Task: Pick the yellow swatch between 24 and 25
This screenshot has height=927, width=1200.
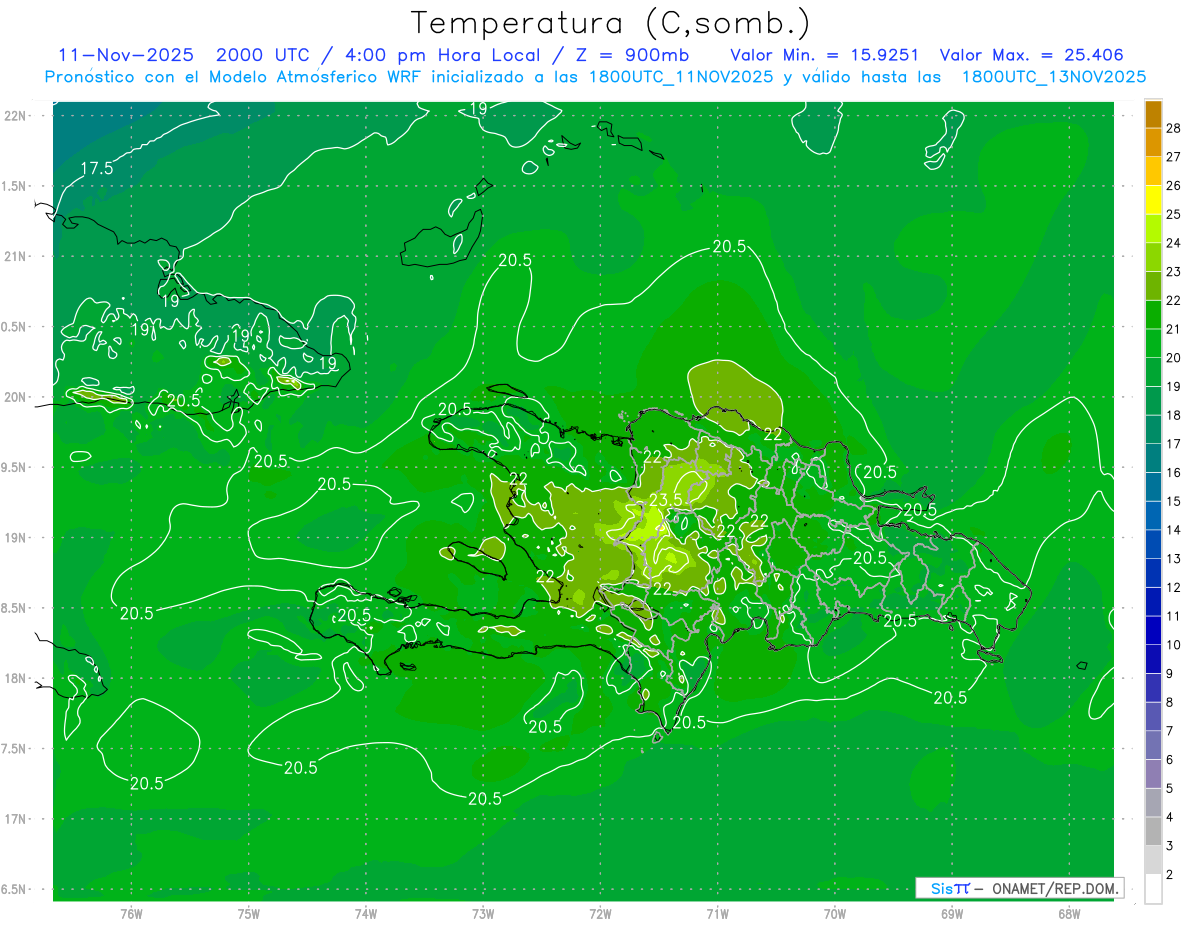Action: click(1153, 229)
